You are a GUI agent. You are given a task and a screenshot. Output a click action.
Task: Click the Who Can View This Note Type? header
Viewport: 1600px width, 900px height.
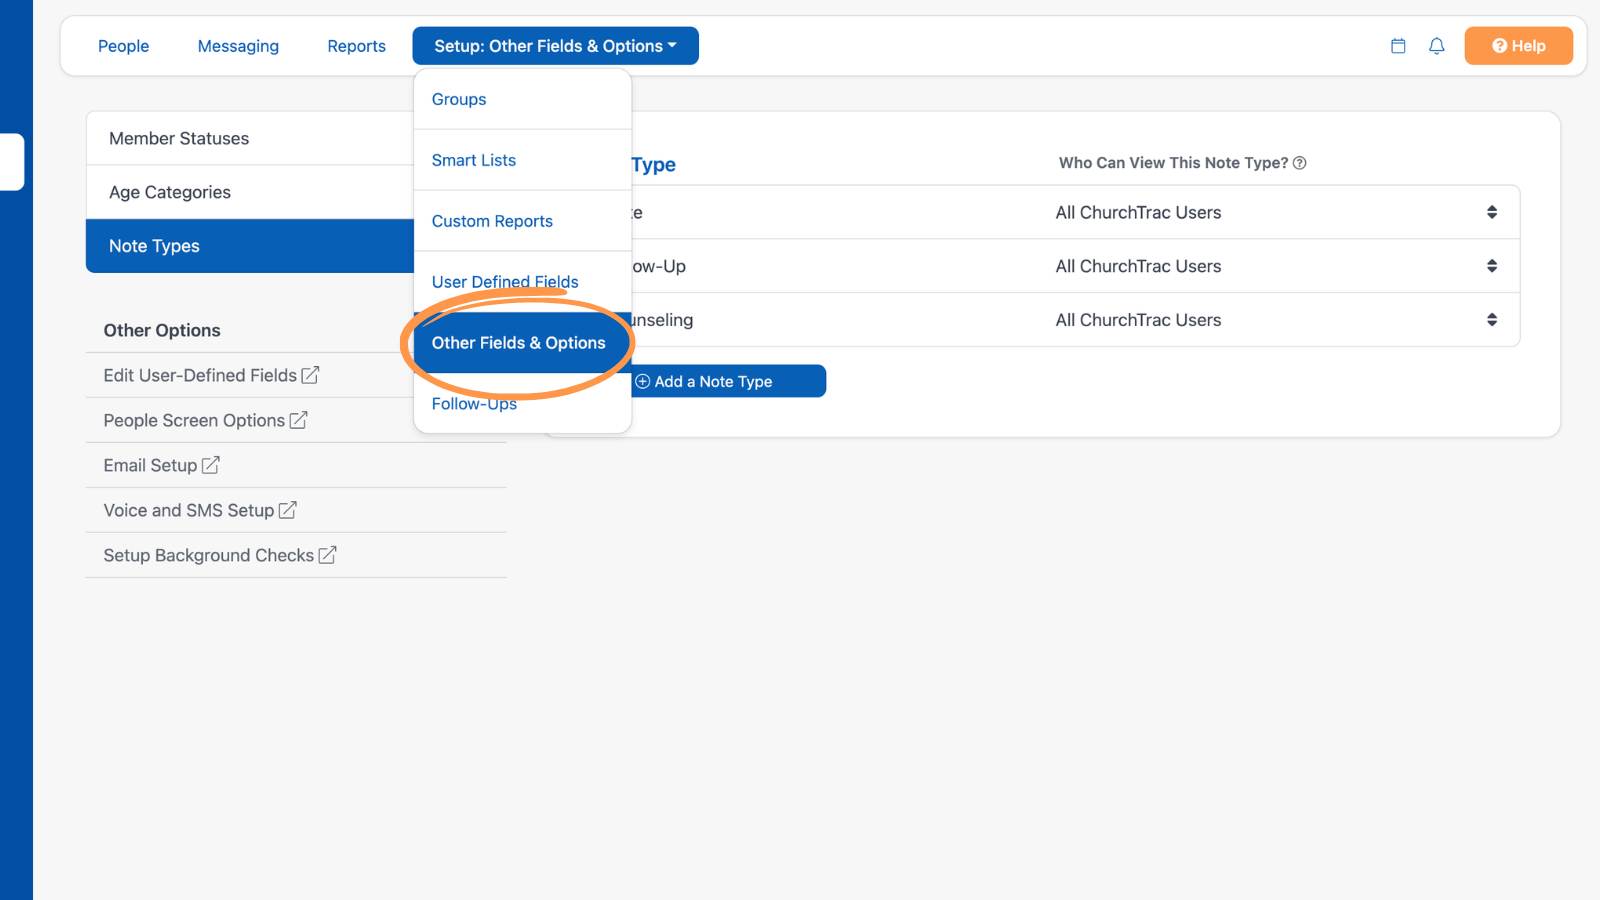click(1173, 163)
